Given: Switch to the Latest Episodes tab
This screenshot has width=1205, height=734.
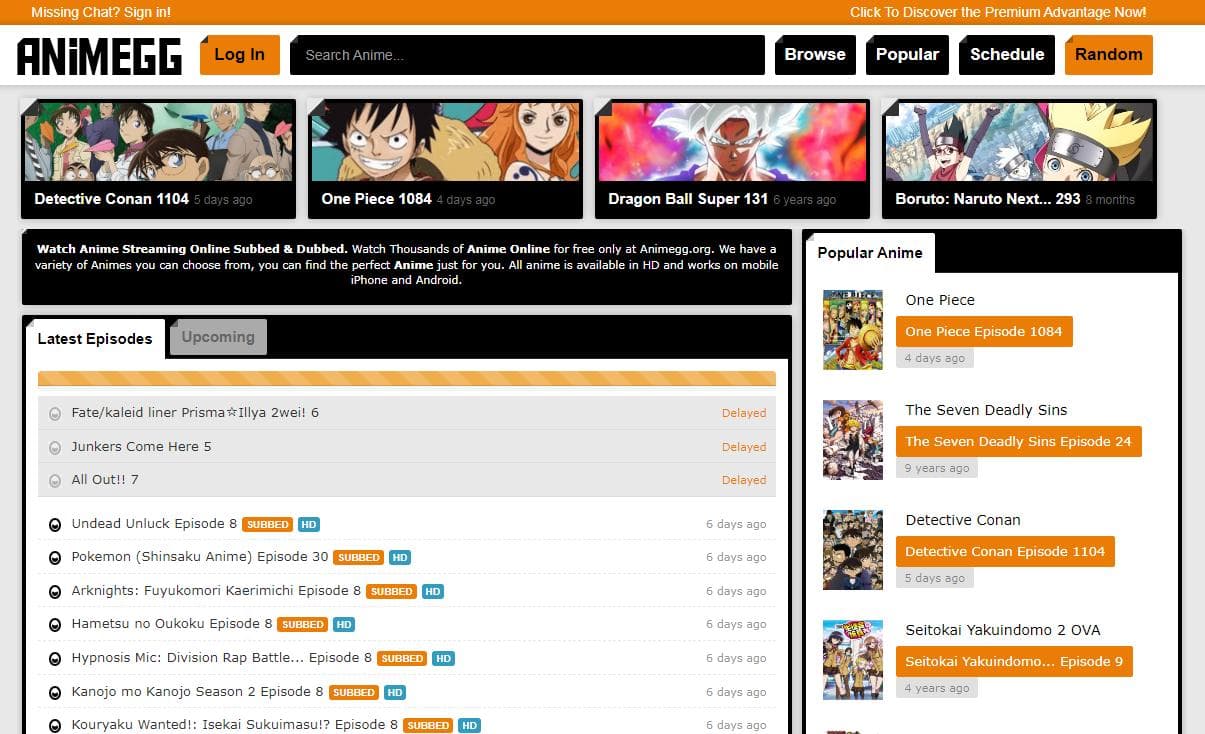Looking at the screenshot, I should (x=95, y=339).
